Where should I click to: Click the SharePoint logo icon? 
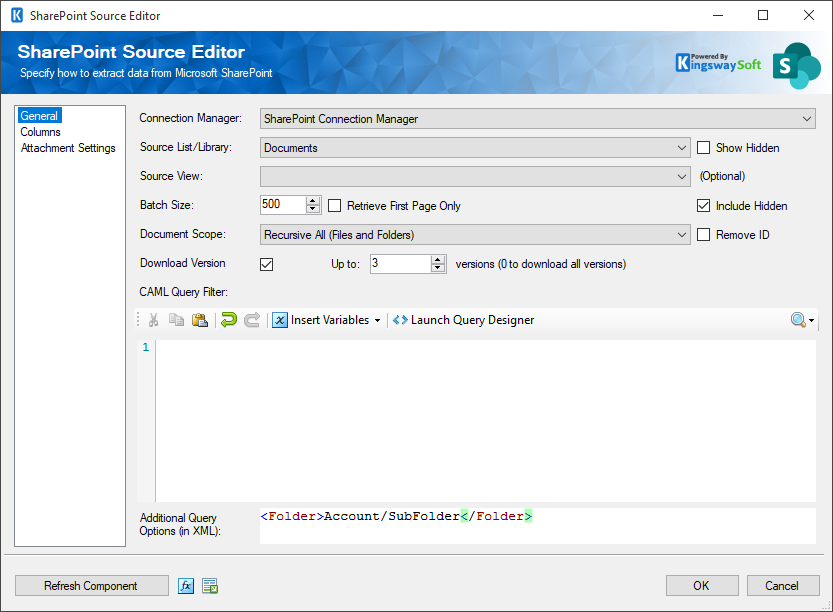796,66
